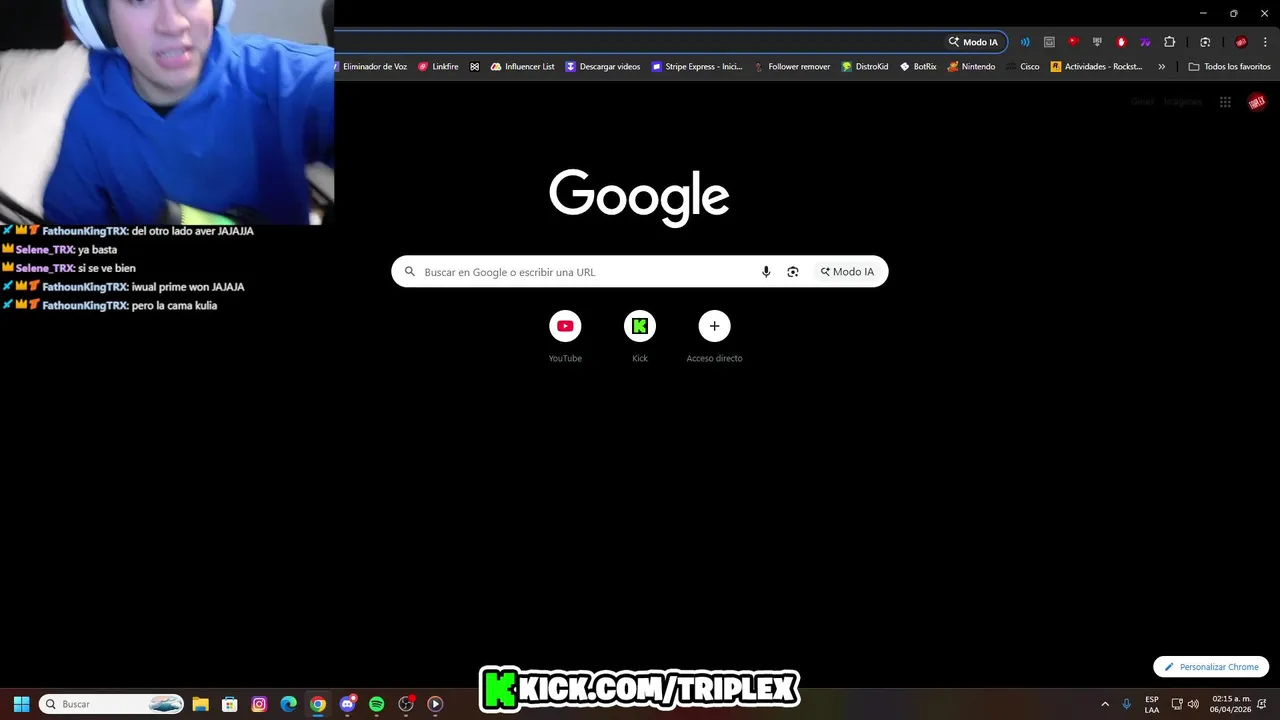
Task: Open the clock showing 02:15 a. m.
Action: coord(1231,704)
